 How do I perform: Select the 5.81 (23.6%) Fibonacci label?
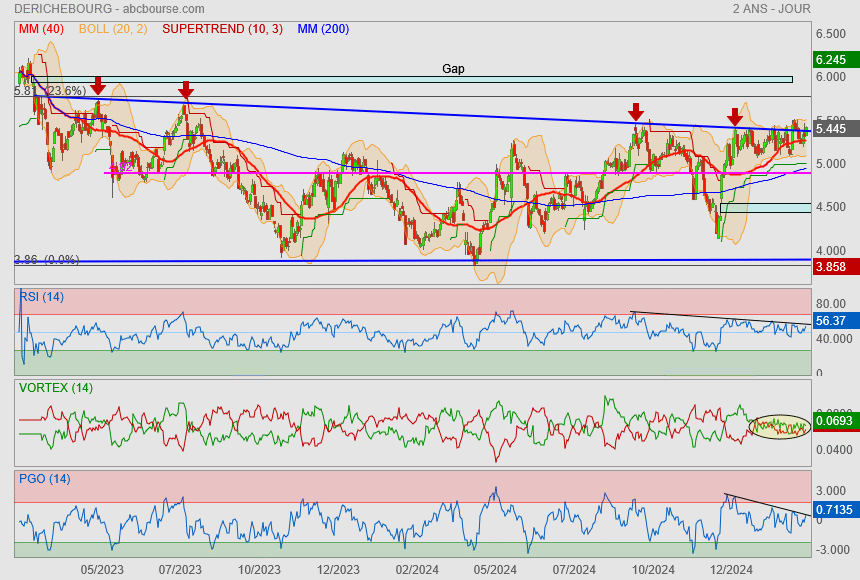coord(50,91)
